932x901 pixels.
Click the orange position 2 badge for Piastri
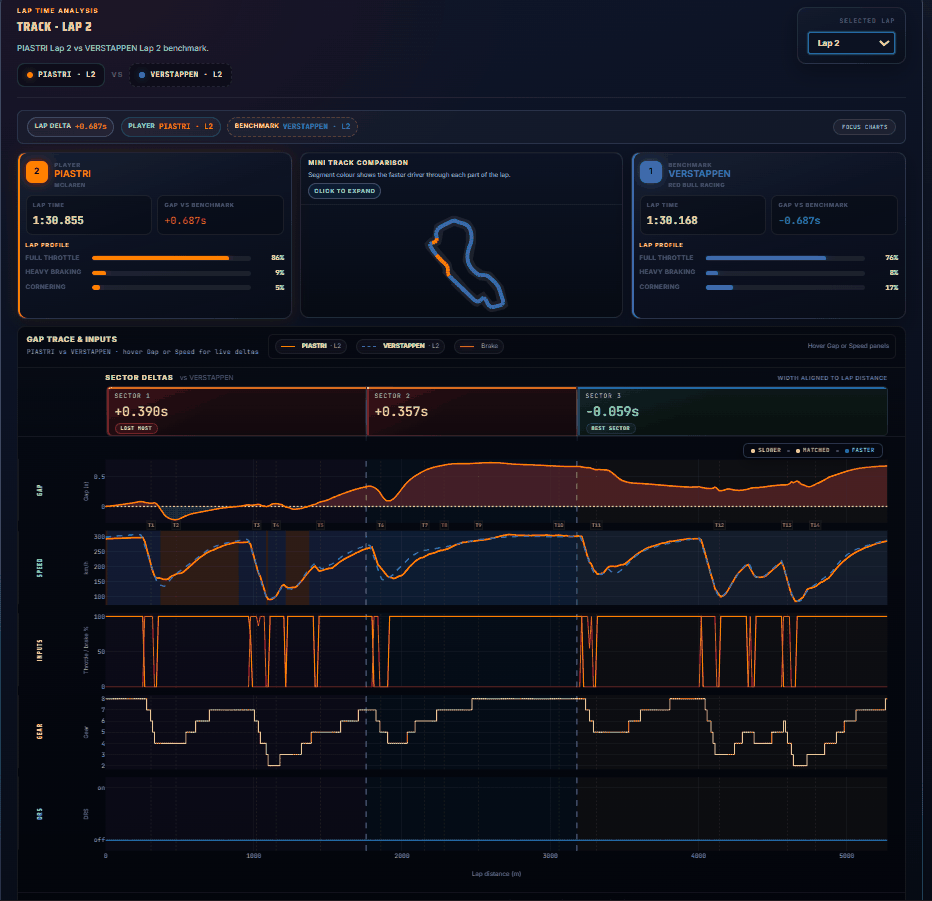tap(37, 172)
